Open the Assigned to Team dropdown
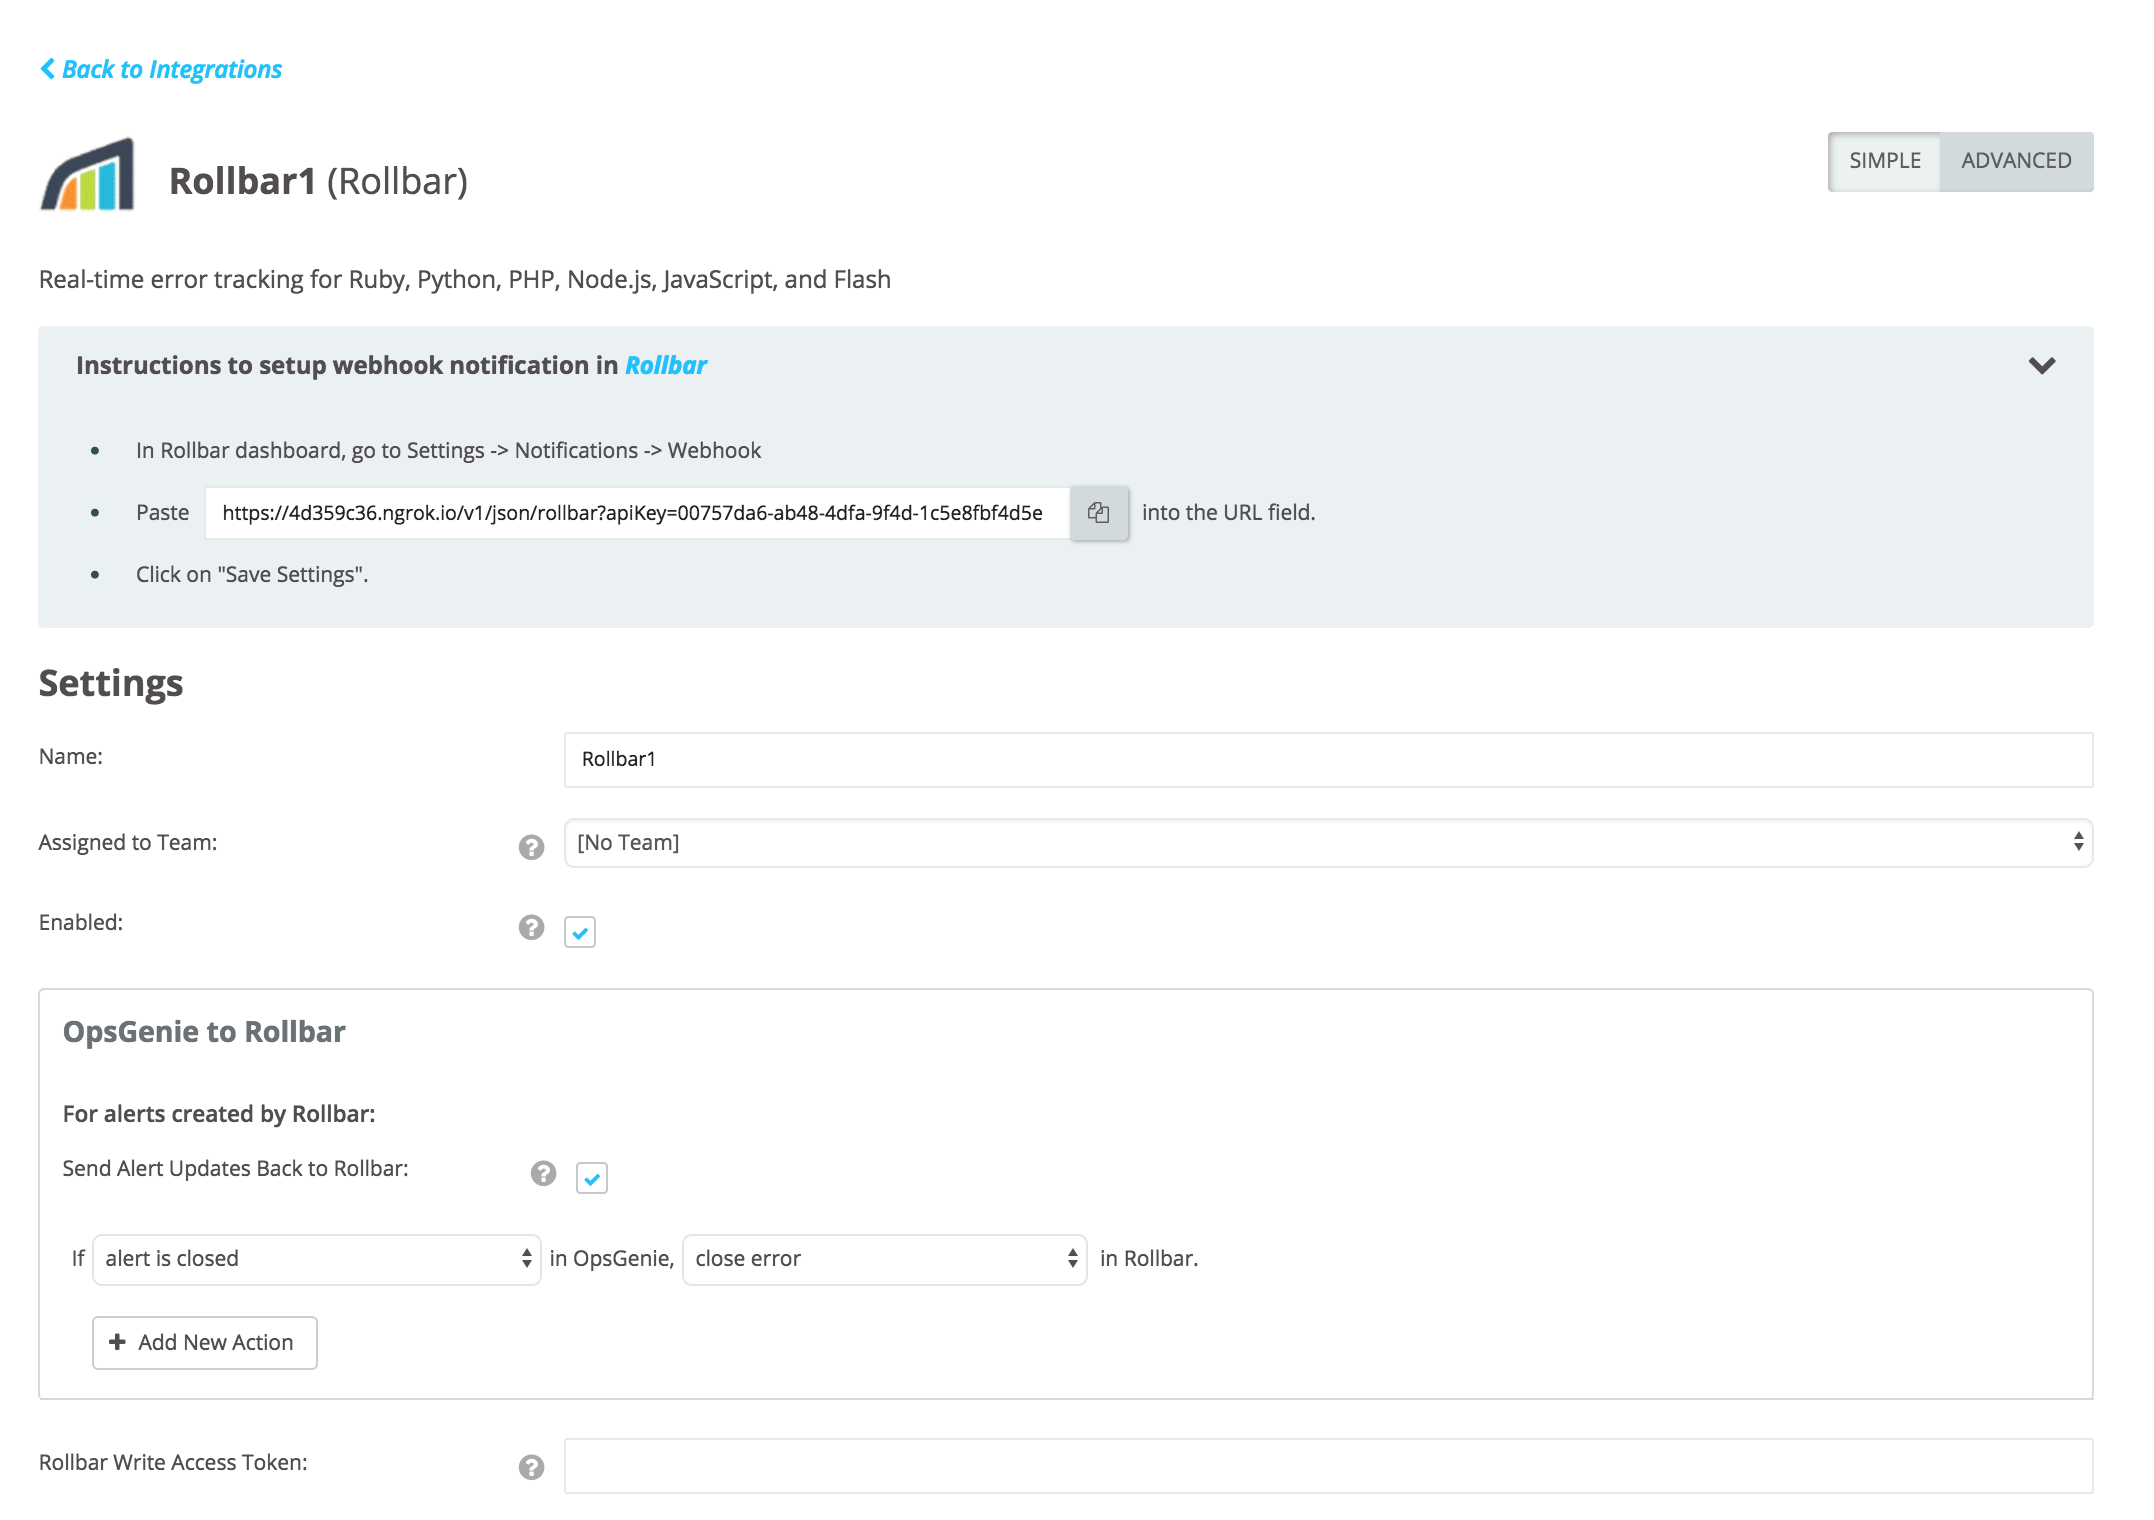 (1327, 843)
